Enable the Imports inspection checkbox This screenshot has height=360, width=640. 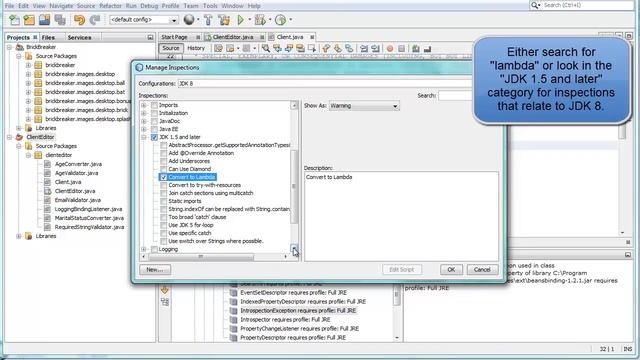click(x=154, y=105)
